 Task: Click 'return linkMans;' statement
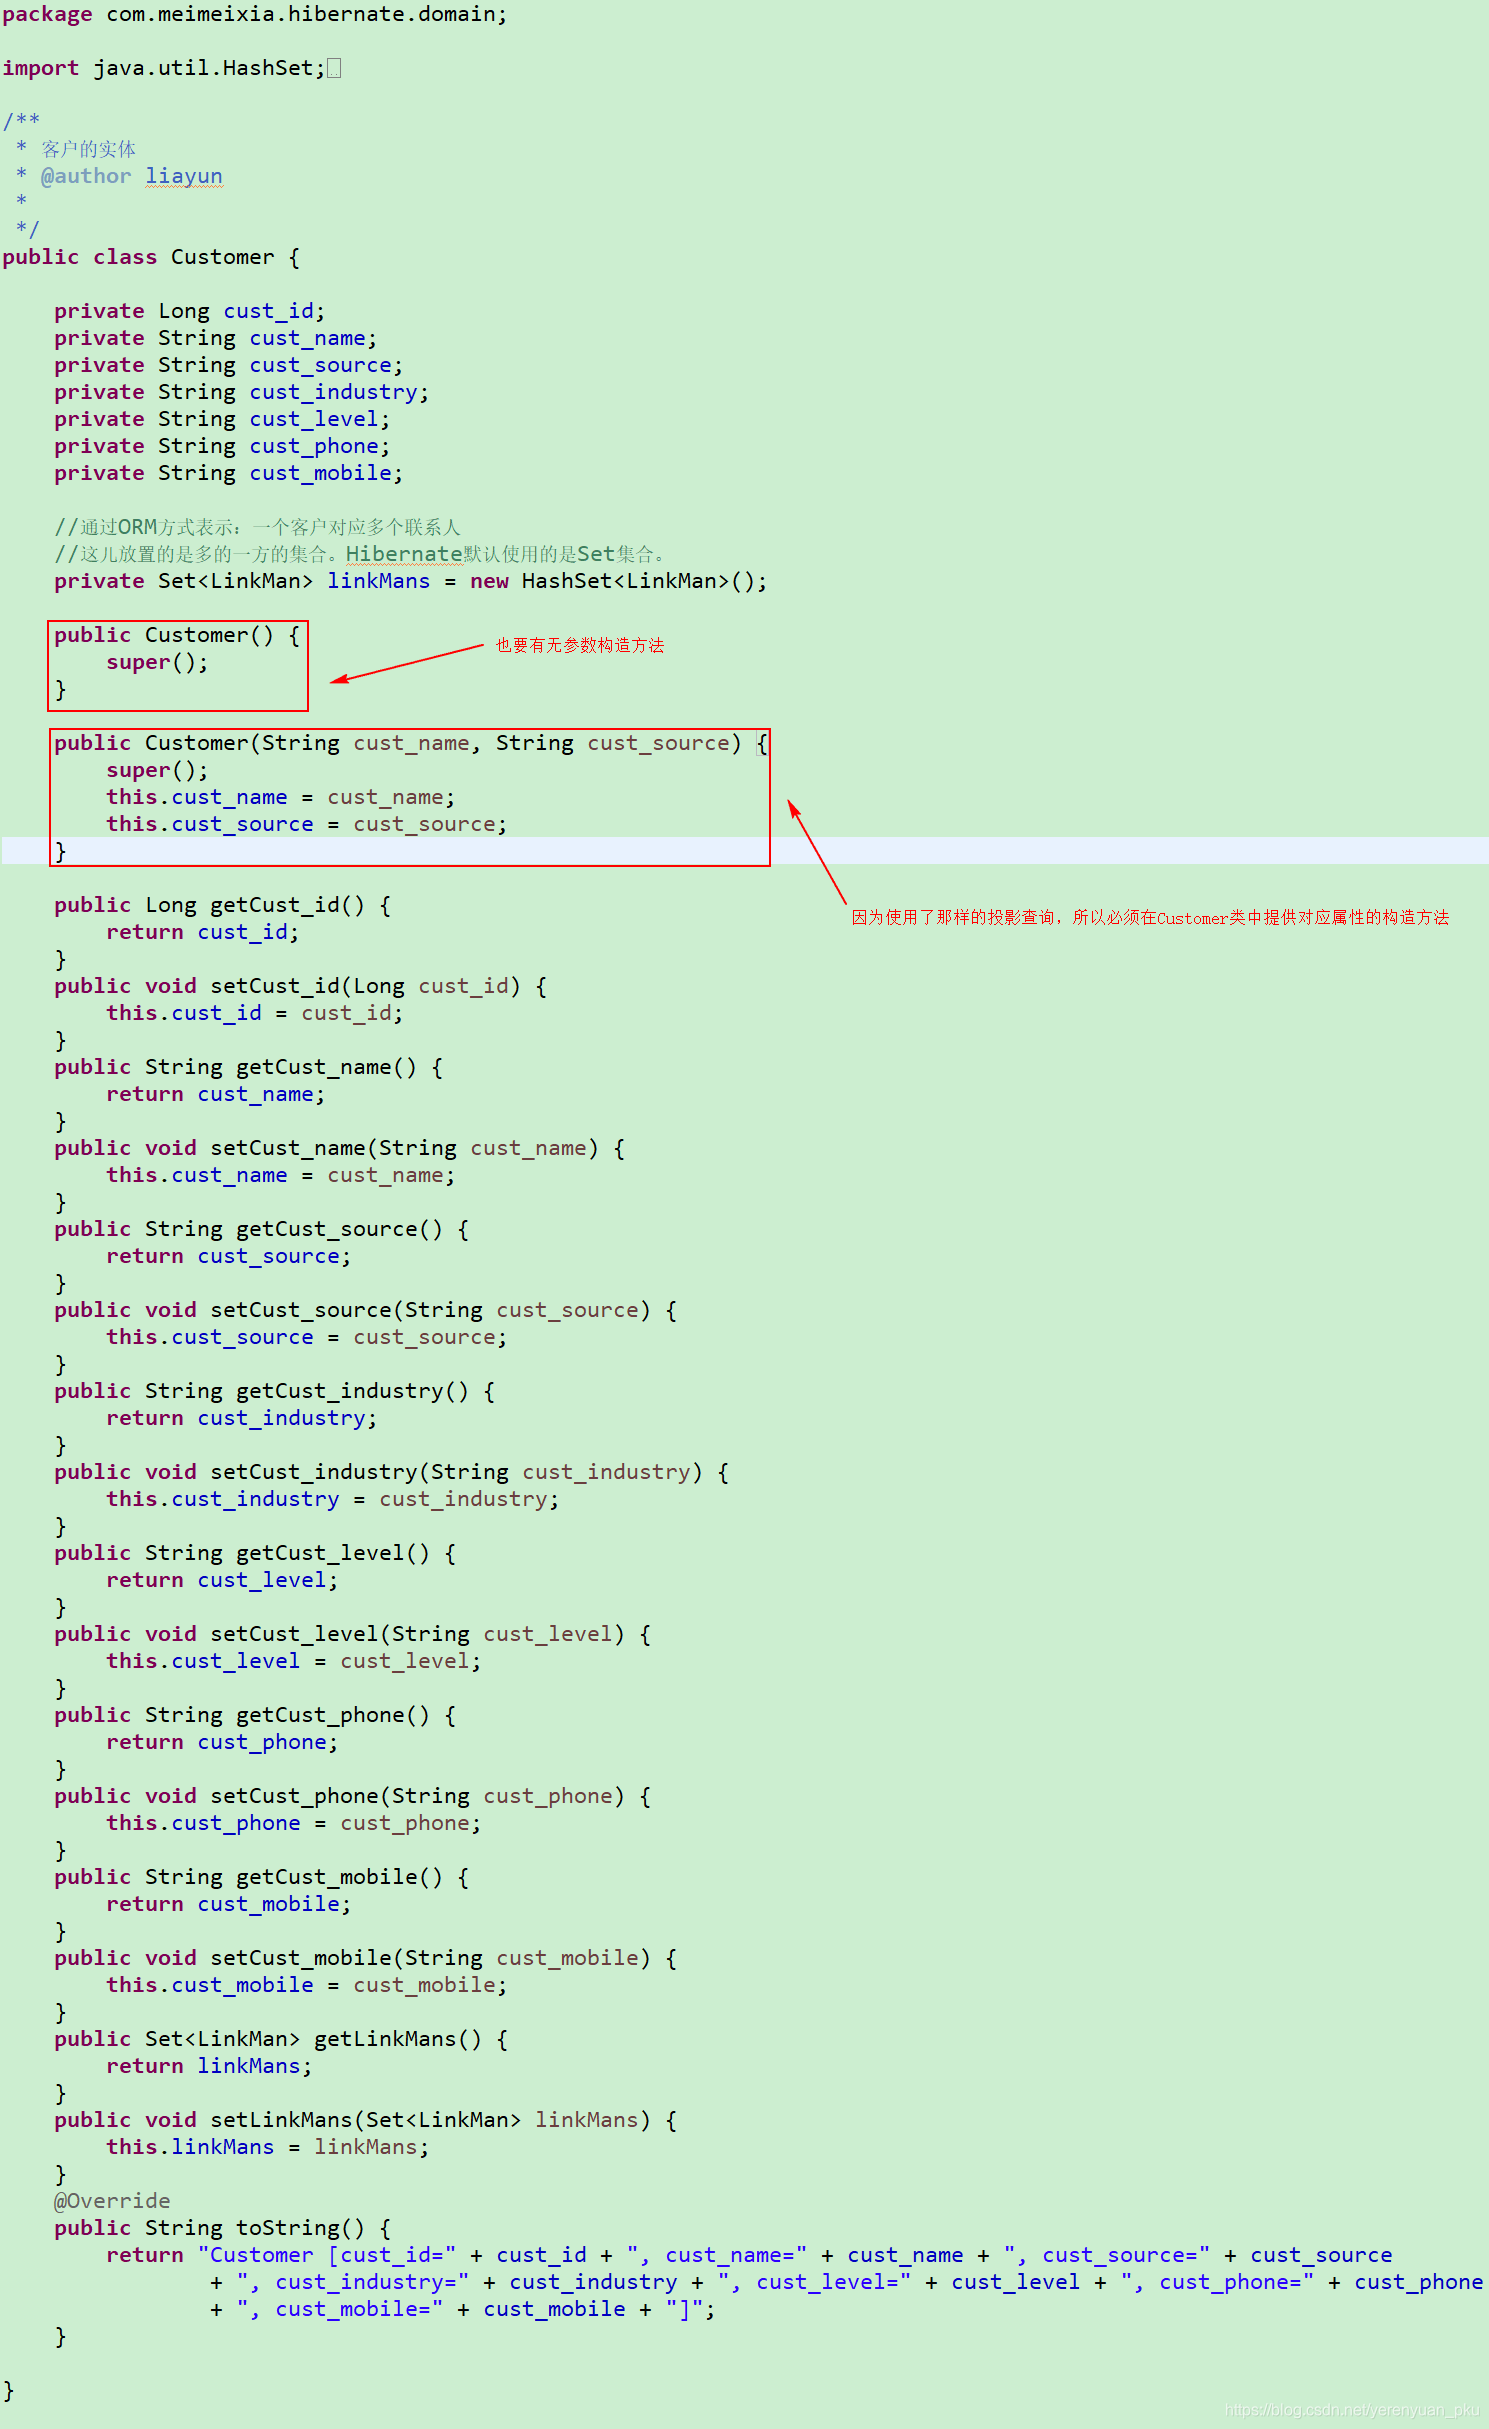(x=210, y=2066)
